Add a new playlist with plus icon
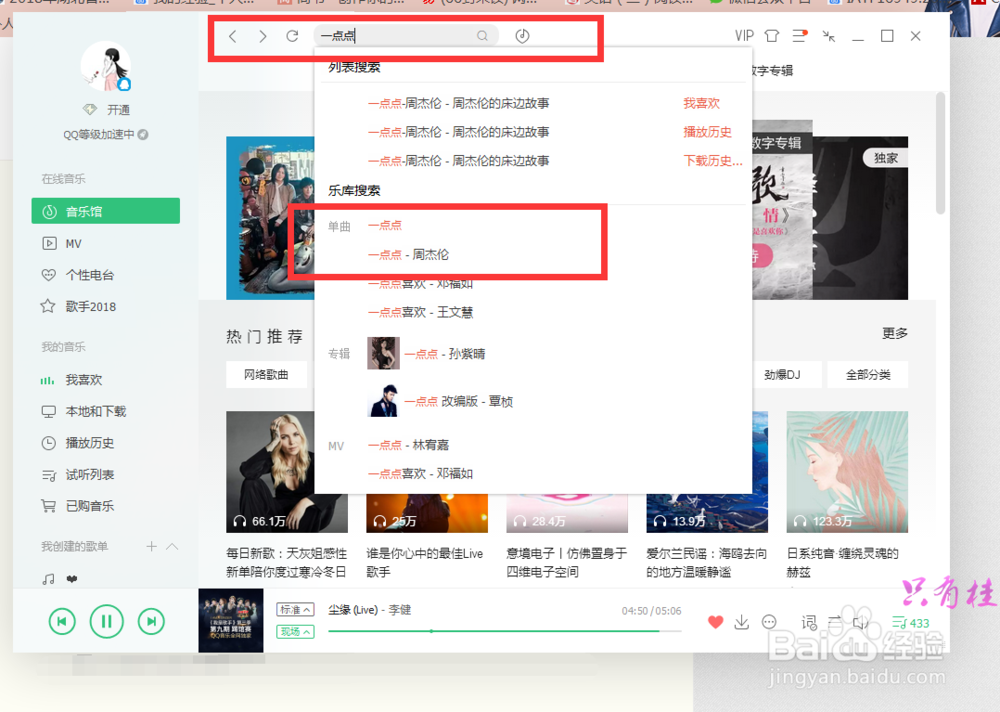 (x=151, y=546)
